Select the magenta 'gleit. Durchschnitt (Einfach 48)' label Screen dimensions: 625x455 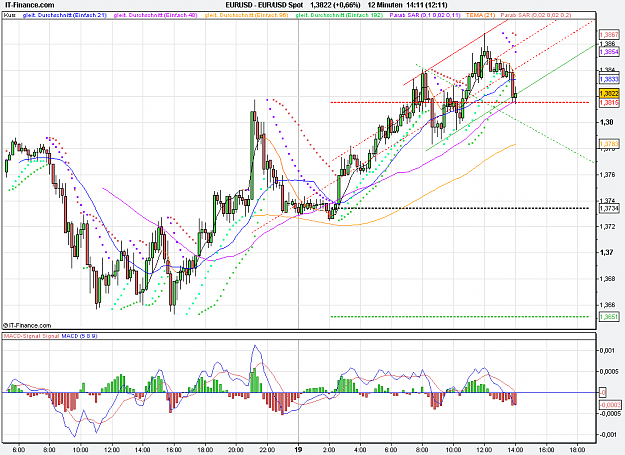coord(155,15)
